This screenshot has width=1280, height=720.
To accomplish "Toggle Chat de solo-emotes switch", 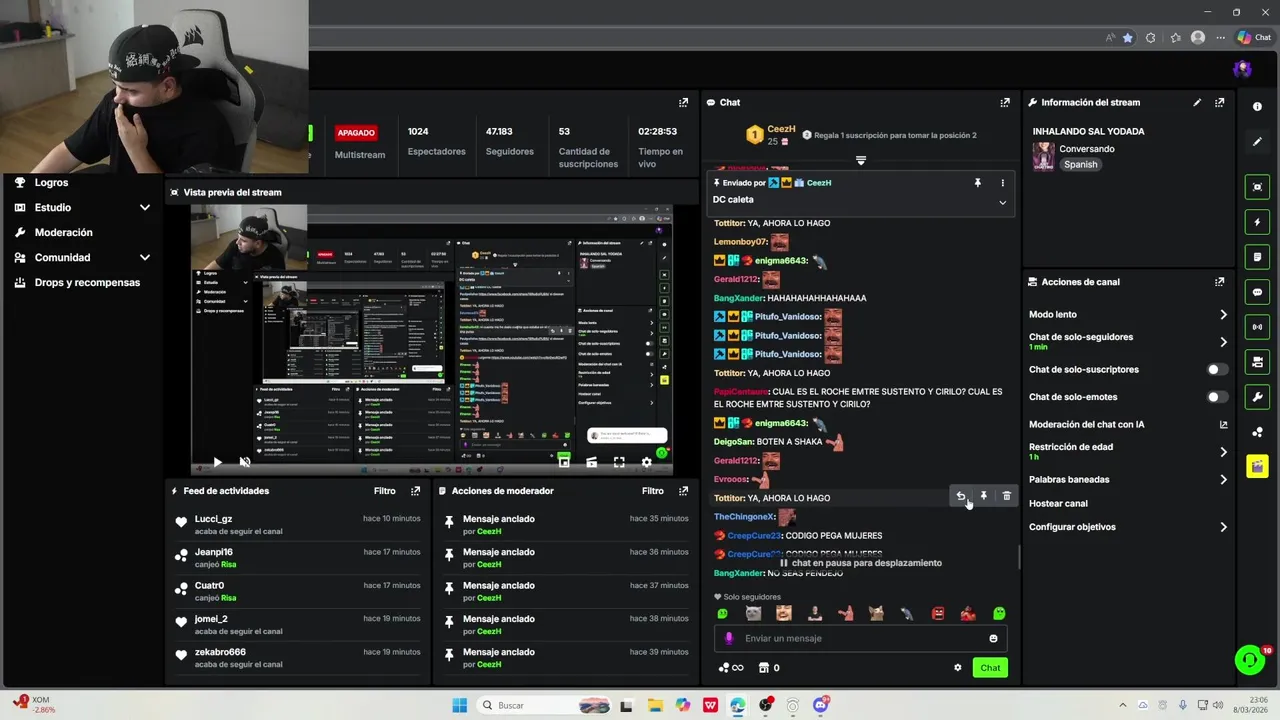I will tap(1217, 397).
